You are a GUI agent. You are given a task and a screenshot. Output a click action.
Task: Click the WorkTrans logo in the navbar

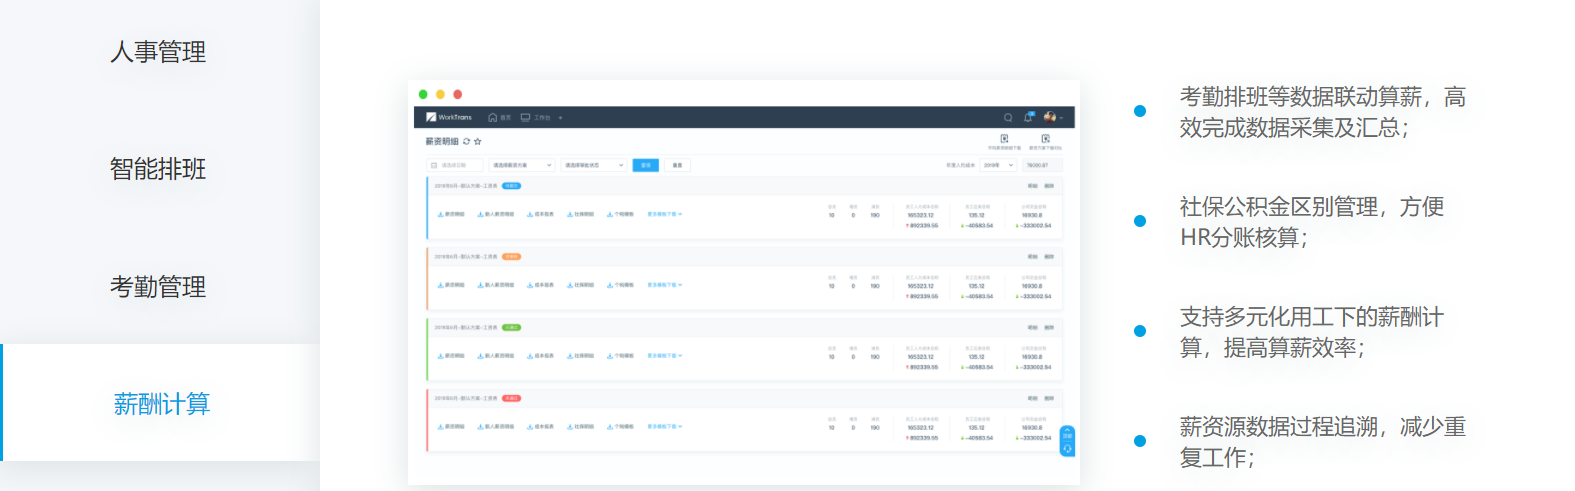[x=449, y=117]
